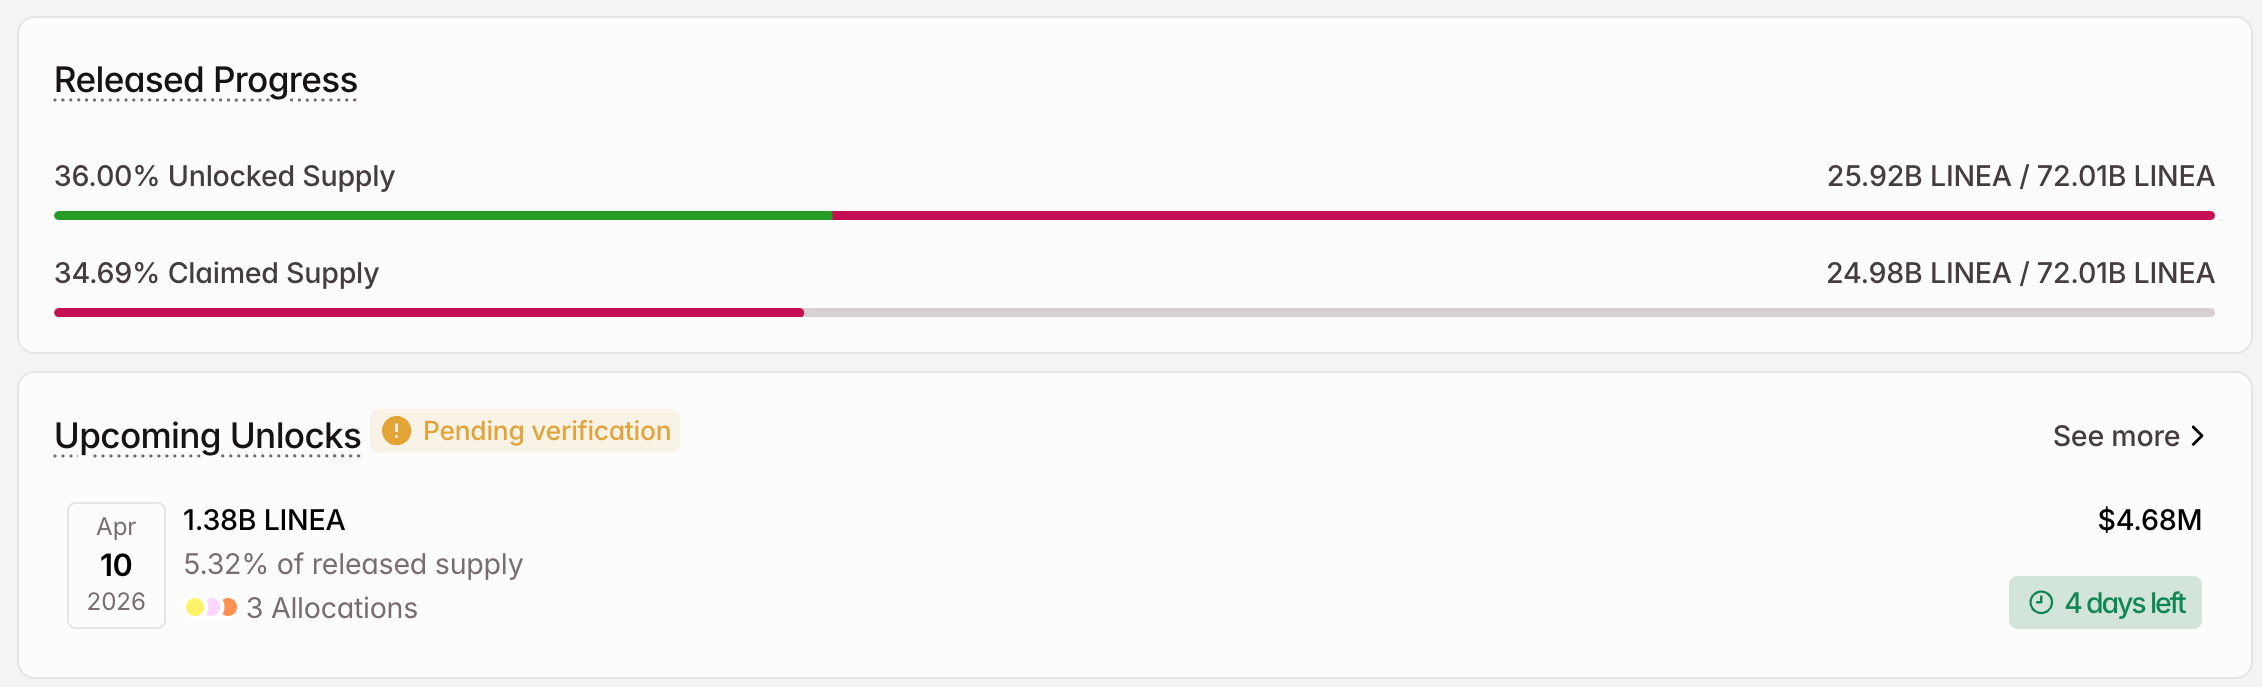Image resolution: width=2262 pixels, height=687 pixels.
Task: Select the Apr 10 2026 date box
Action: [x=116, y=565]
